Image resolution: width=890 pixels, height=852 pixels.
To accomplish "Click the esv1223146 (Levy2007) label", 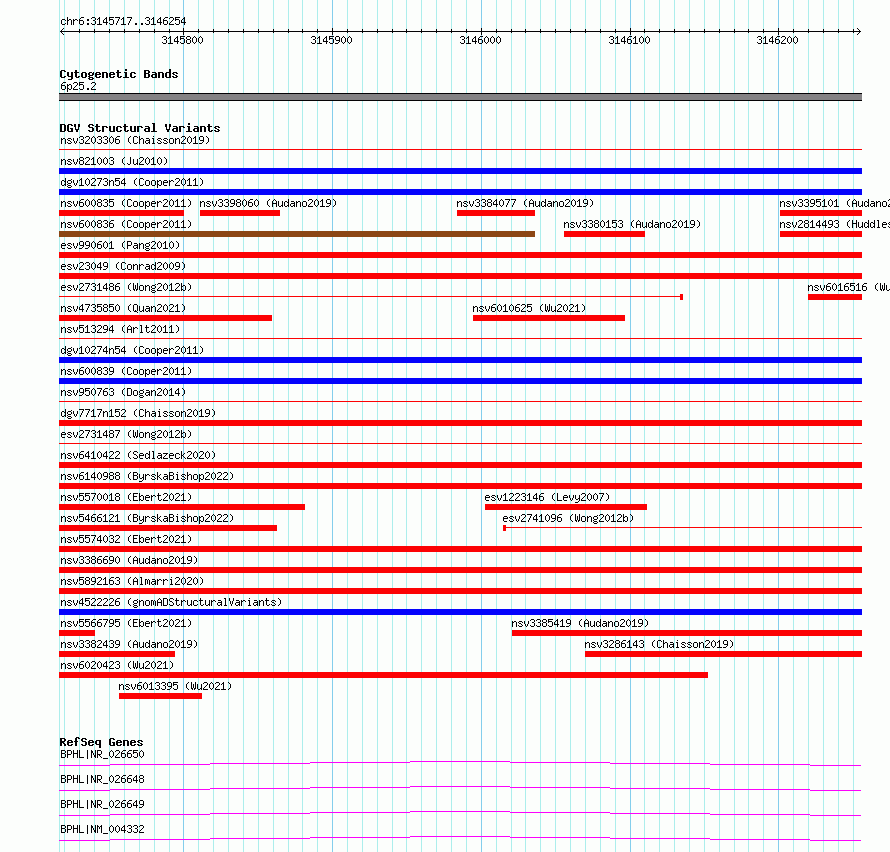I will (547, 497).
